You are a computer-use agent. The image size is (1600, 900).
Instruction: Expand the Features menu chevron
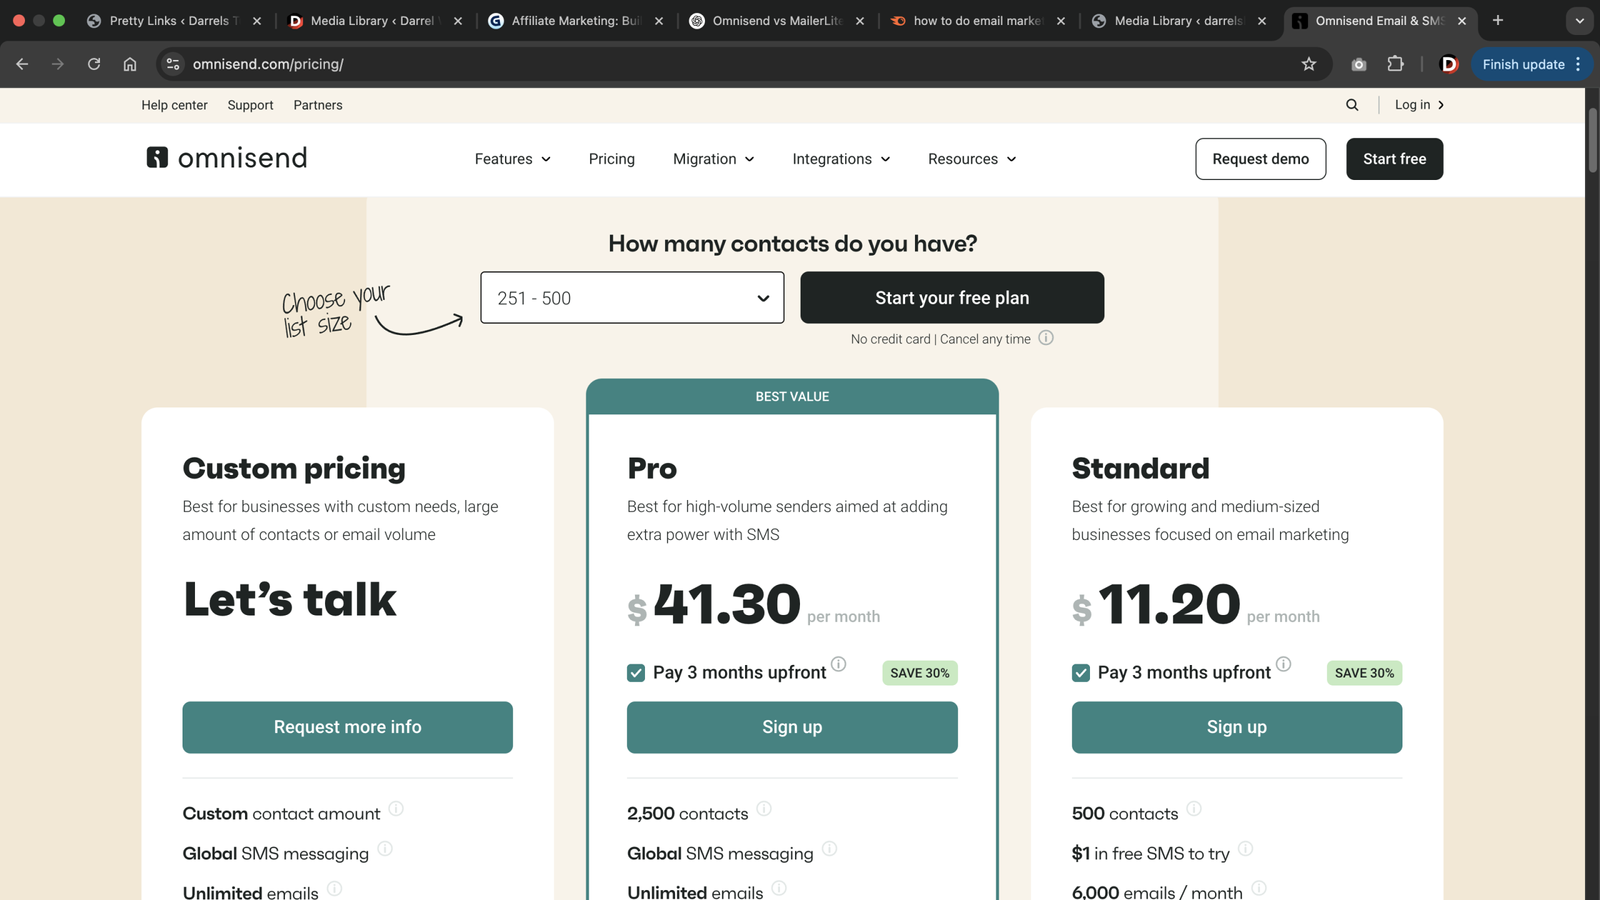[546, 159]
